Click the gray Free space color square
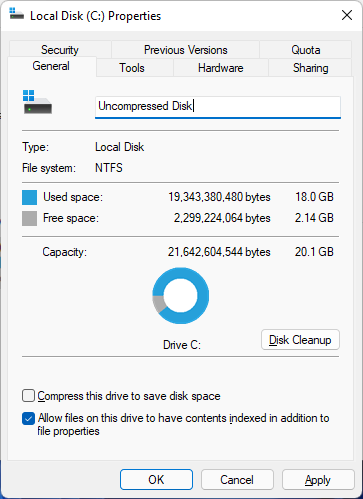Image resolution: width=363 pixels, height=499 pixels. (x=29, y=218)
